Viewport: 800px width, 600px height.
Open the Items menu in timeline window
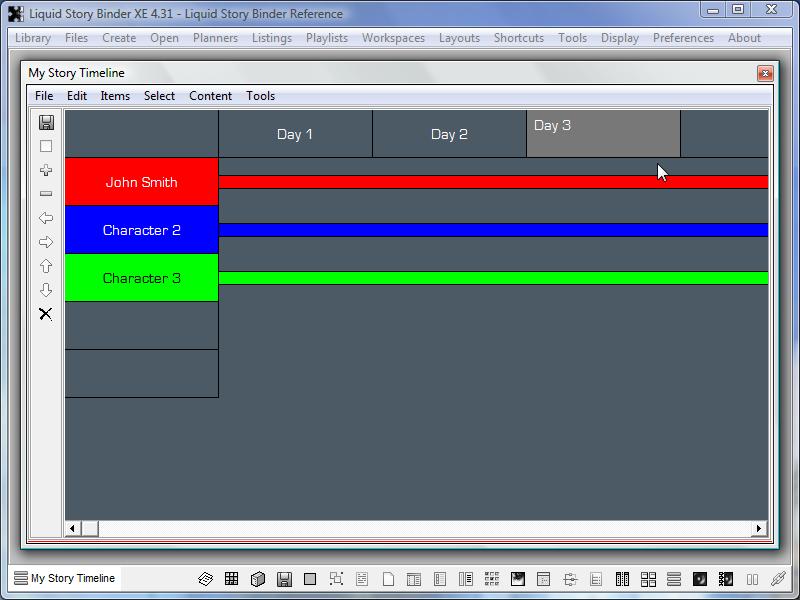click(115, 96)
